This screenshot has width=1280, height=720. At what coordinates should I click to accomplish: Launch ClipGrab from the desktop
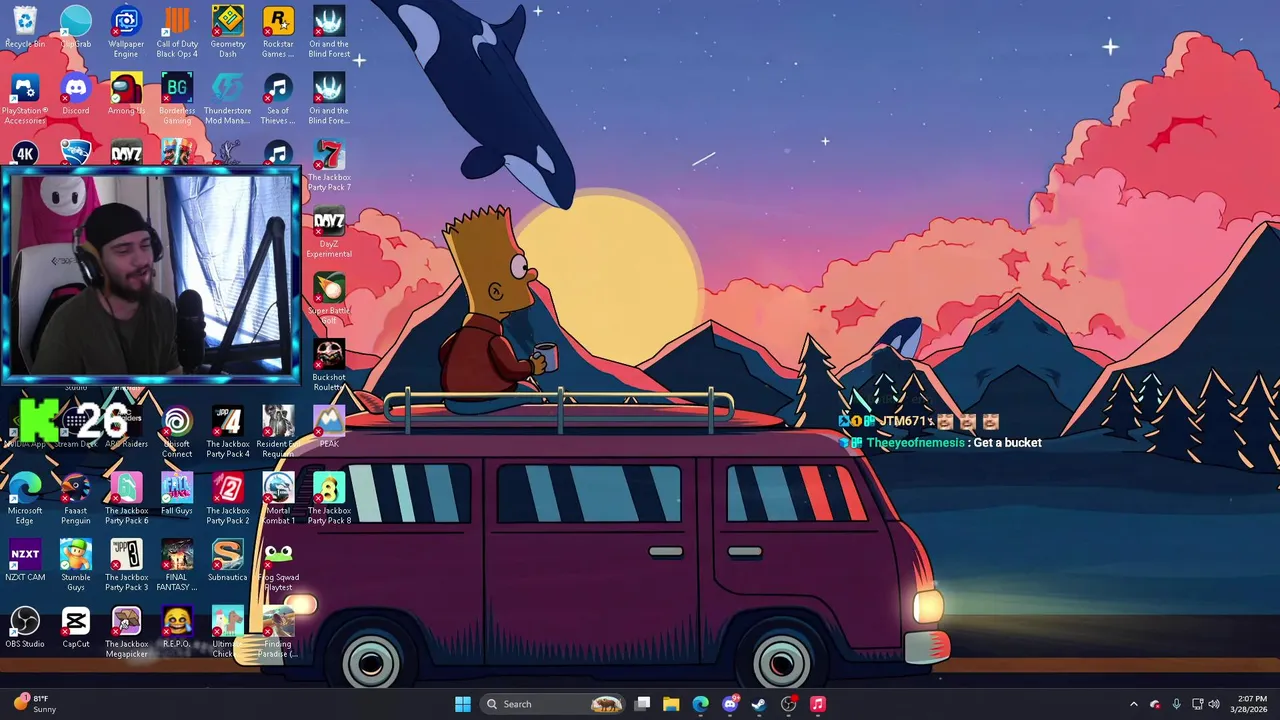point(76,28)
